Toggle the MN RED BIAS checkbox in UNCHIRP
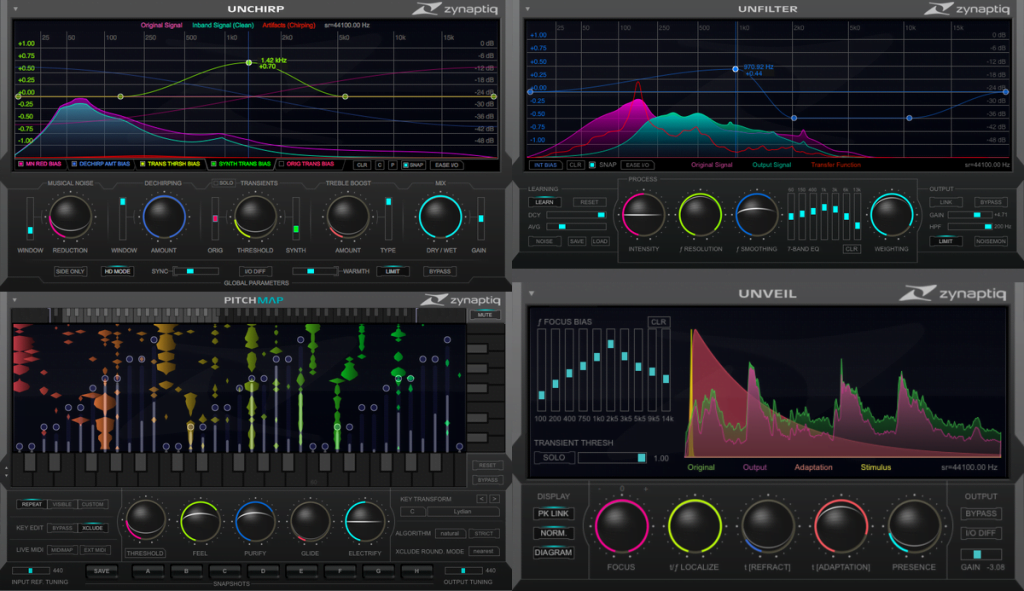The height and width of the screenshot is (591, 1024). pos(21,164)
